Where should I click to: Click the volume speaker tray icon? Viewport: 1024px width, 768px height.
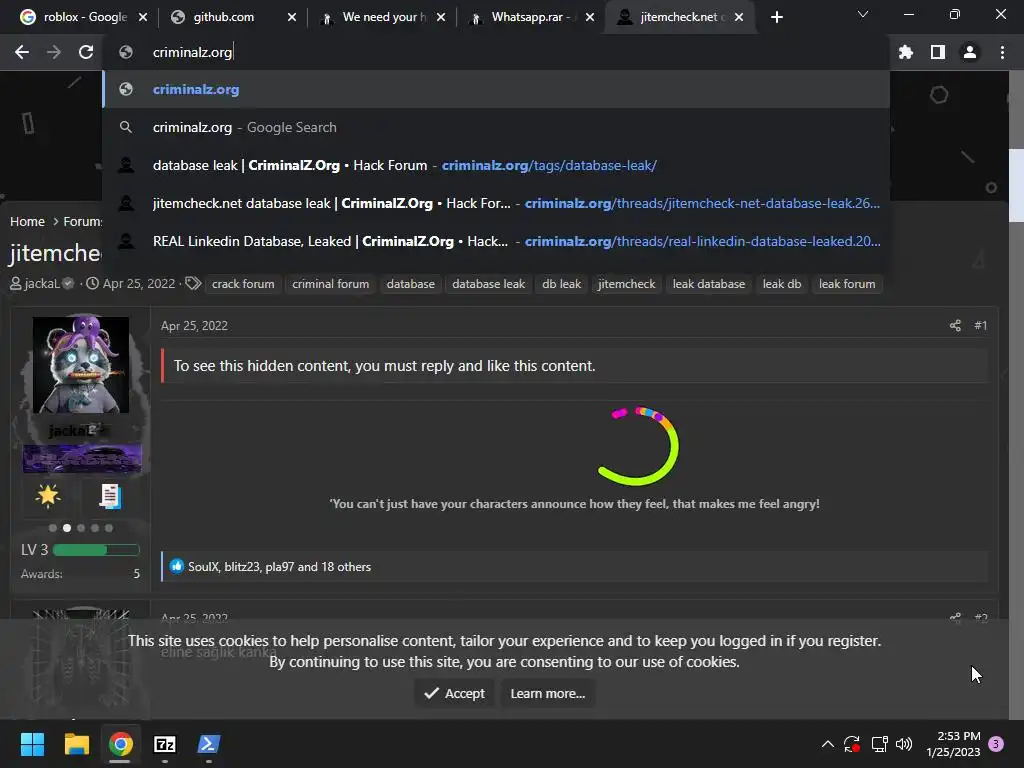pos(904,744)
